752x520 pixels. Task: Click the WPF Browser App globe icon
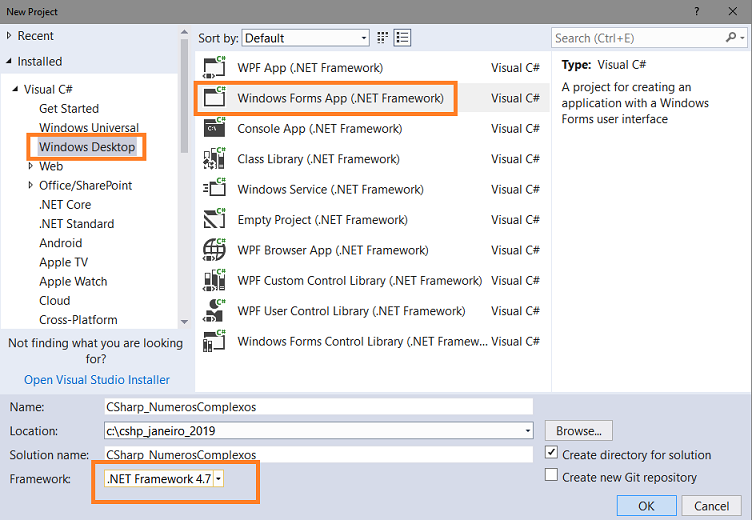click(x=214, y=250)
